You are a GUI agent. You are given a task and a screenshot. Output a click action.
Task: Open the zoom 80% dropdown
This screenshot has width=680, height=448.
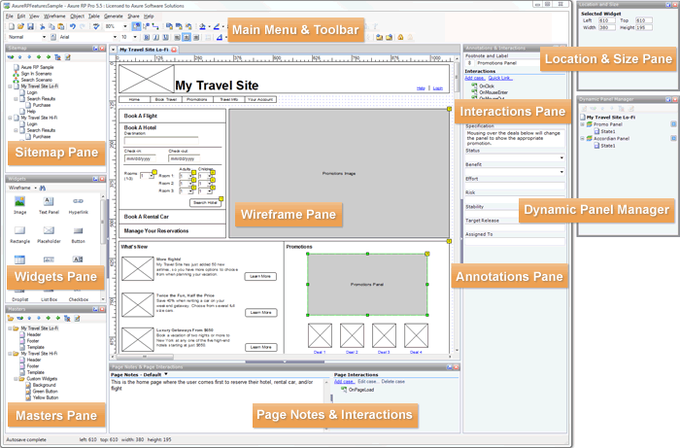pos(125,26)
